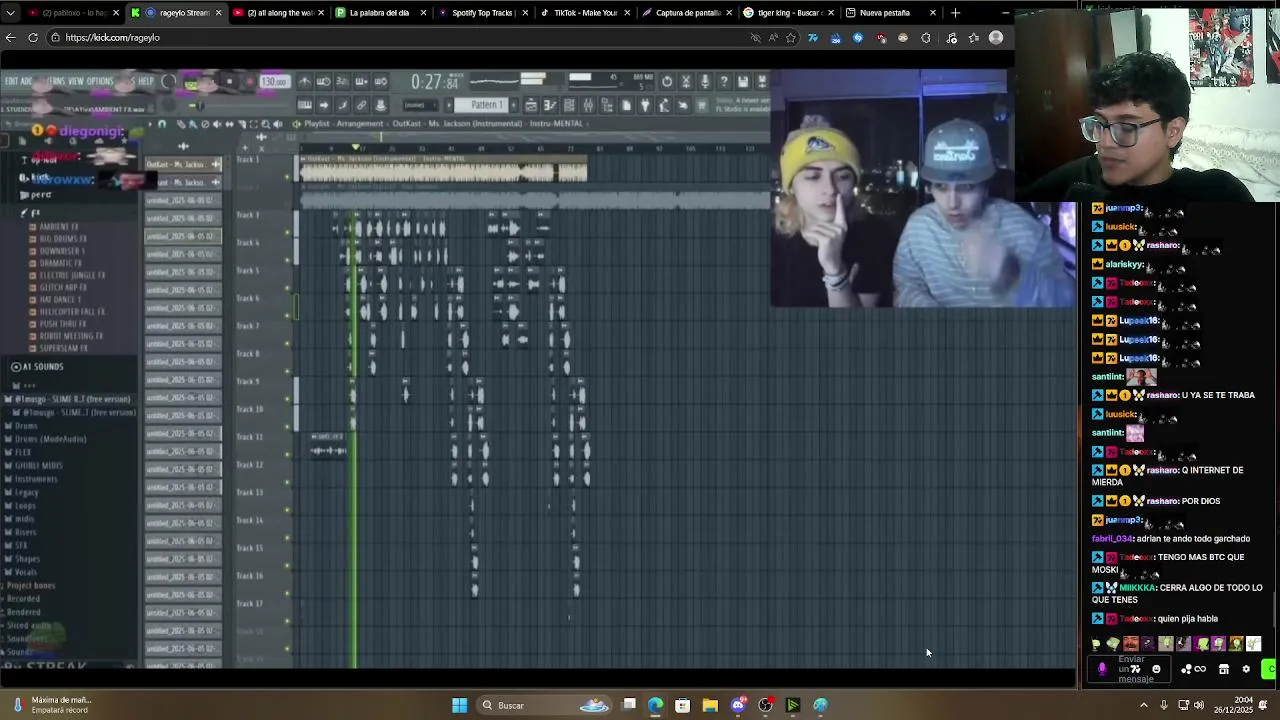Viewport: 1280px width, 720px height.
Task: Toggle the metronome icon in the recording panel
Action: coord(305,81)
